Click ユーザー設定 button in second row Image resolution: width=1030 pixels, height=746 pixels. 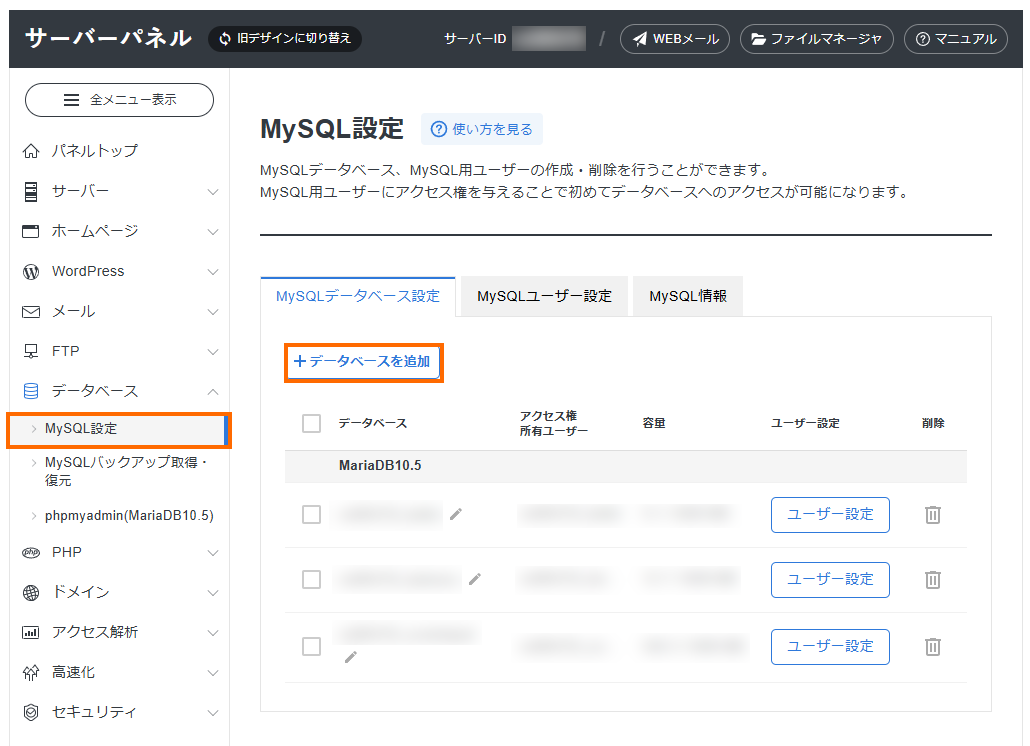pyautogui.click(x=830, y=580)
